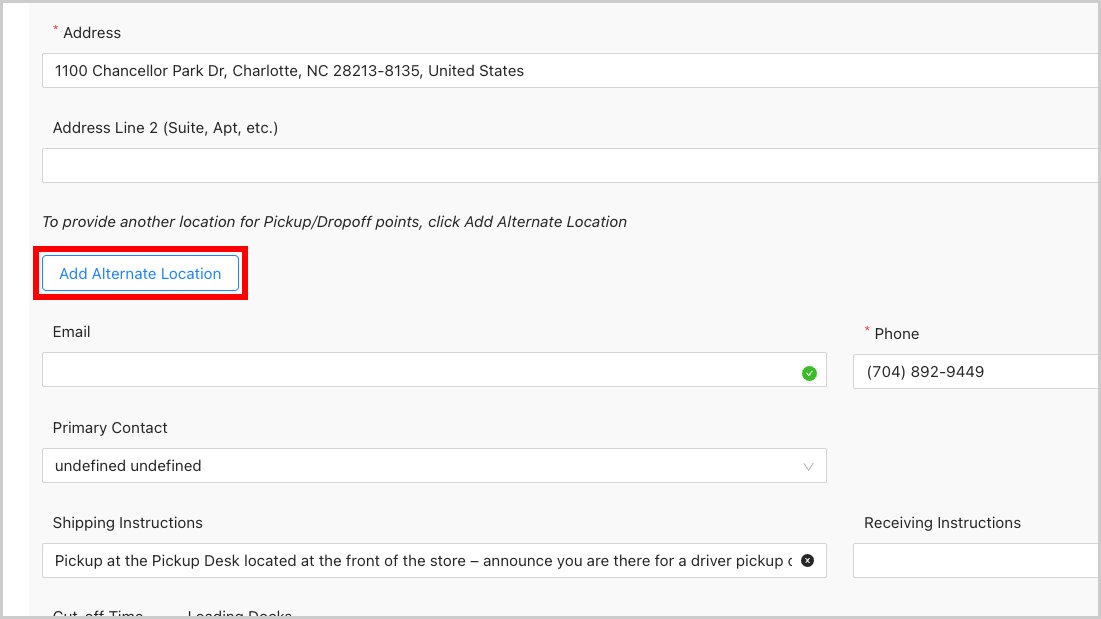
Task: Open the 'undefined undefined' contact combo box
Action: click(x=420, y=466)
